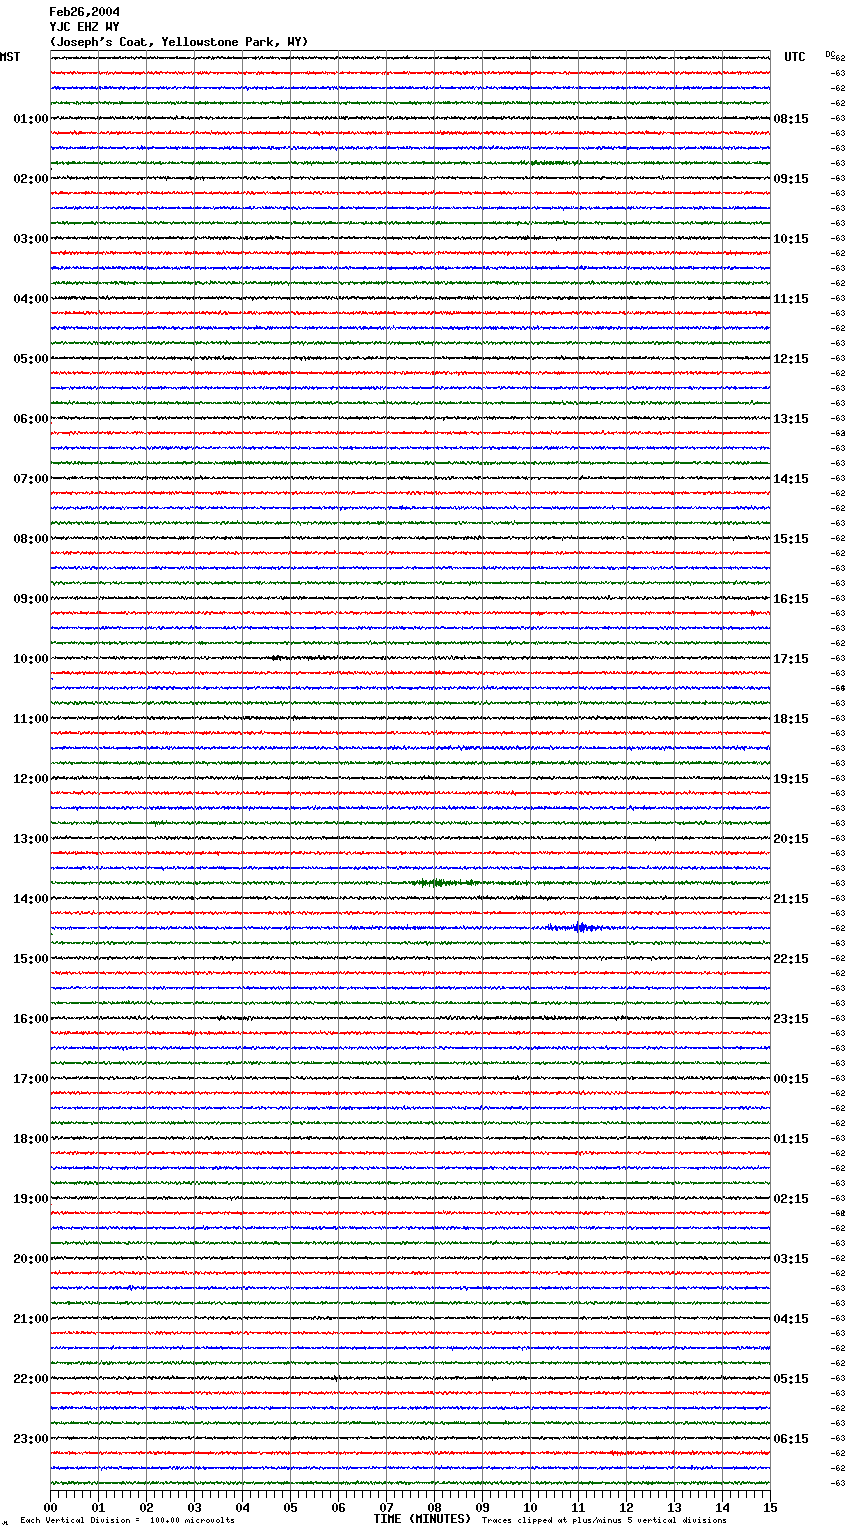Viewport: 850px width, 1534px height.
Task: Select the 22:15 UTC time label
Action: 791,959
